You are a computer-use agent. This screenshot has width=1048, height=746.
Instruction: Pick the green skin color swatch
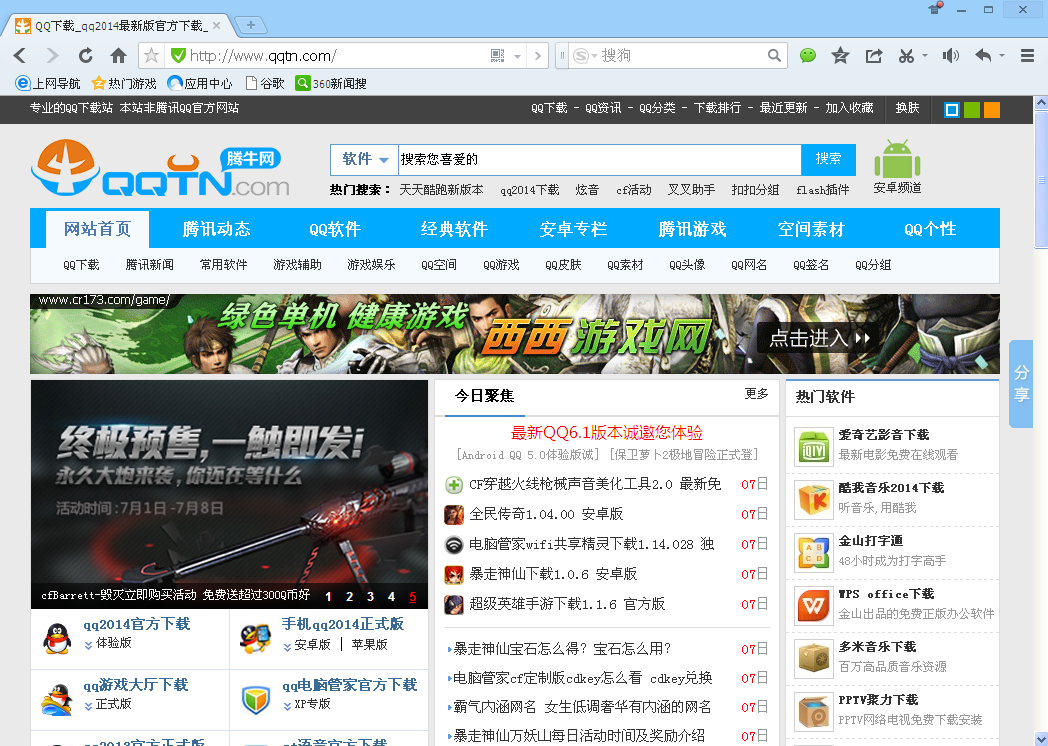971,108
